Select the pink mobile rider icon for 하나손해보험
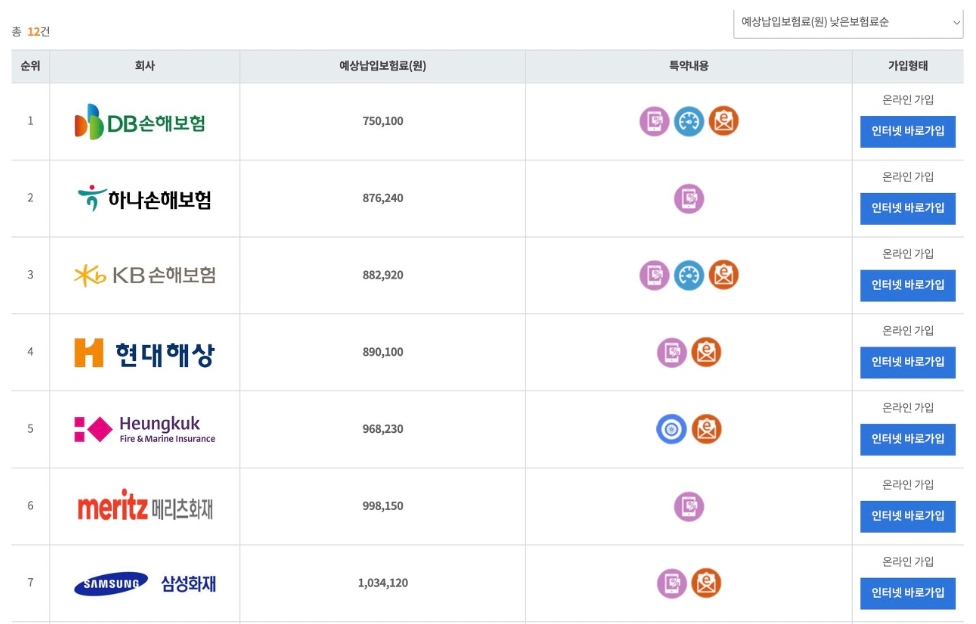Viewport: 976px width, 624px height. tap(690, 198)
